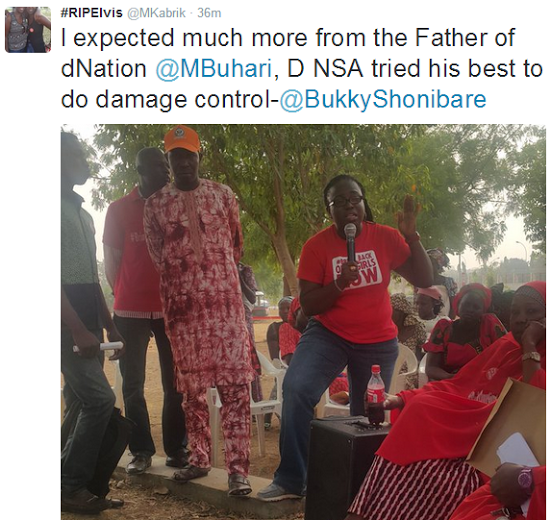Viewport: 551px width, 520px height.
Task: Click the red shirt logo in the photo
Action: click(357, 270)
